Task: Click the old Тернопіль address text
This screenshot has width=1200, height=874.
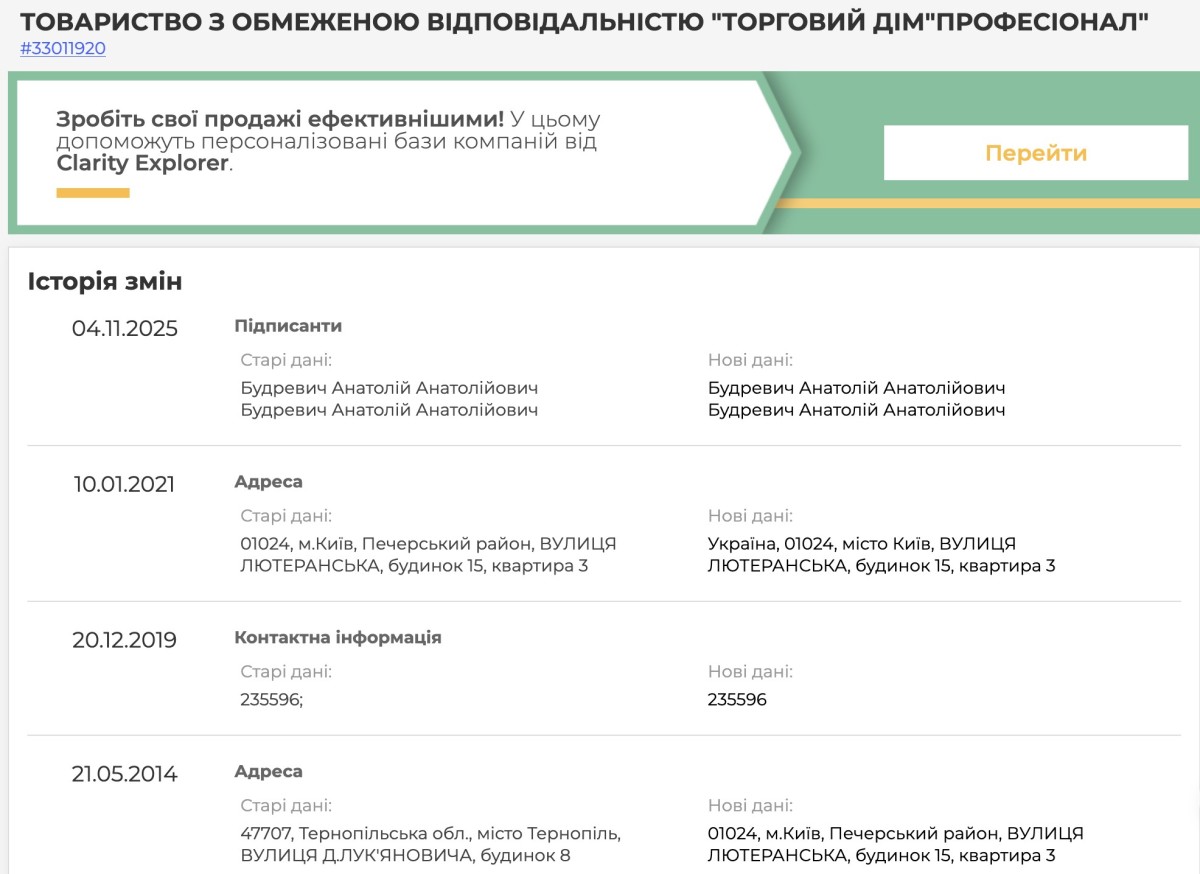Action: 430,844
